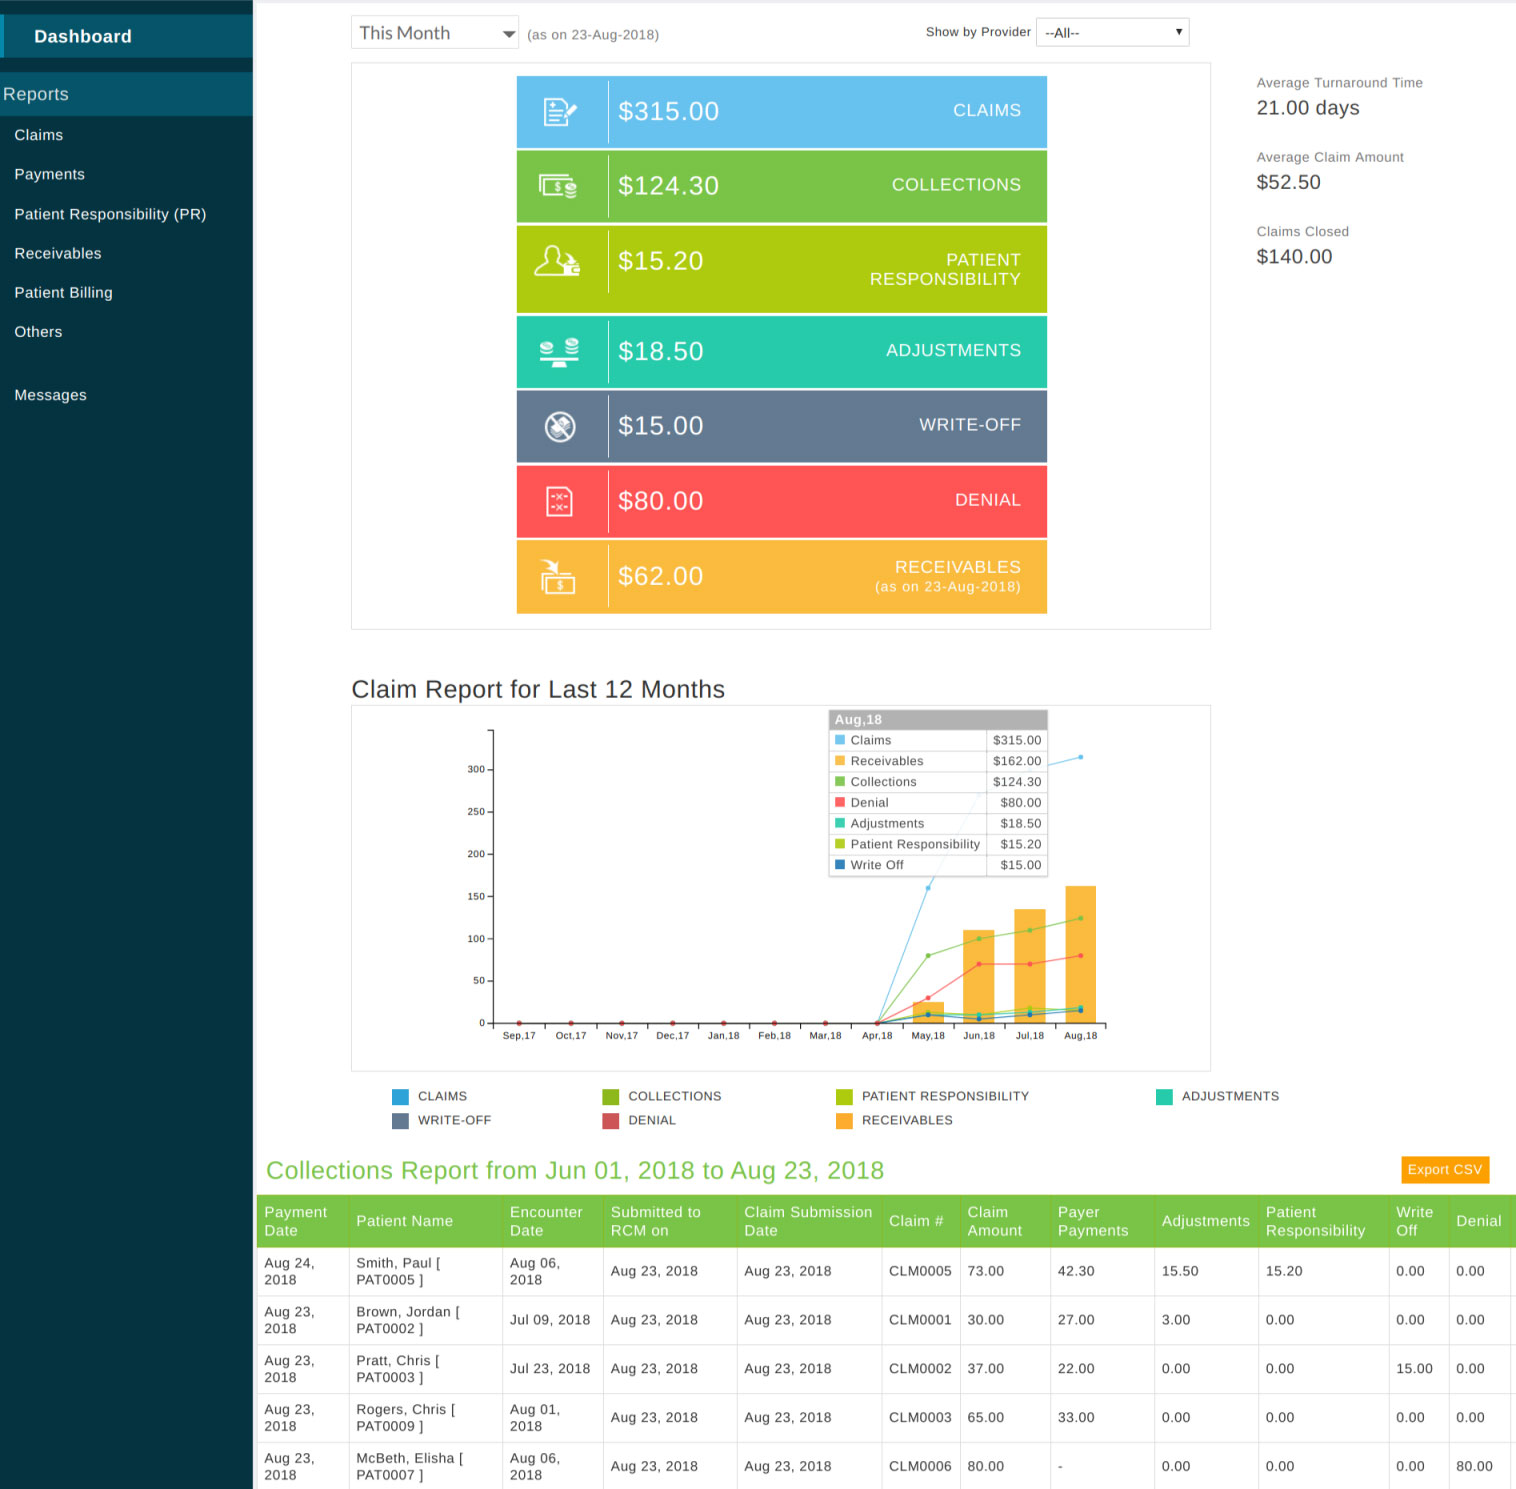Click the Receivables inbox icon on the orange card
Image resolution: width=1516 pixels, height=1489 pixels.
[x=559, y=577]
